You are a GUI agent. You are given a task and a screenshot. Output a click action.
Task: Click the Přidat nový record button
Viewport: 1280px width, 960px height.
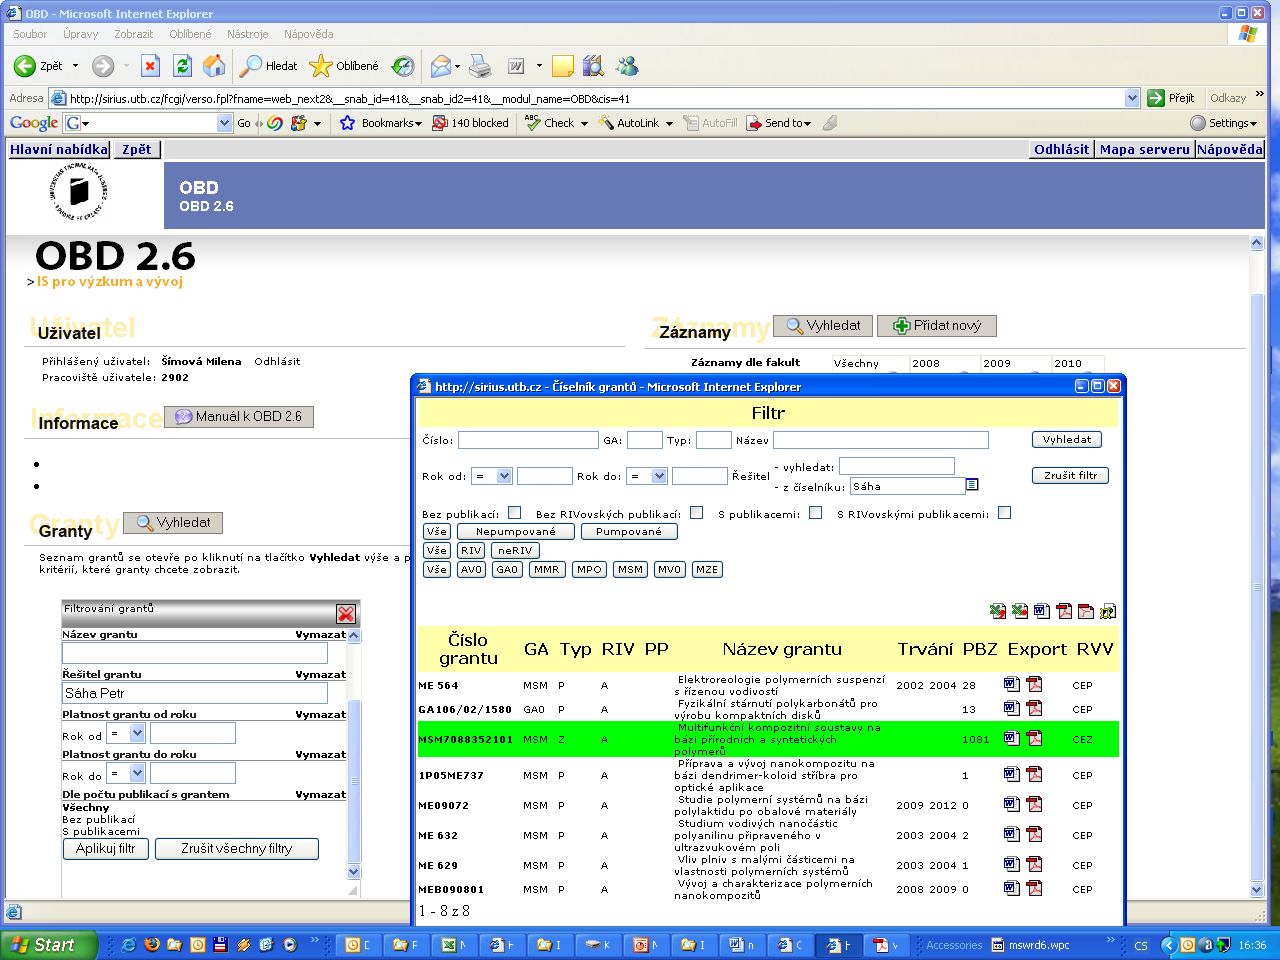click(937, 325)
